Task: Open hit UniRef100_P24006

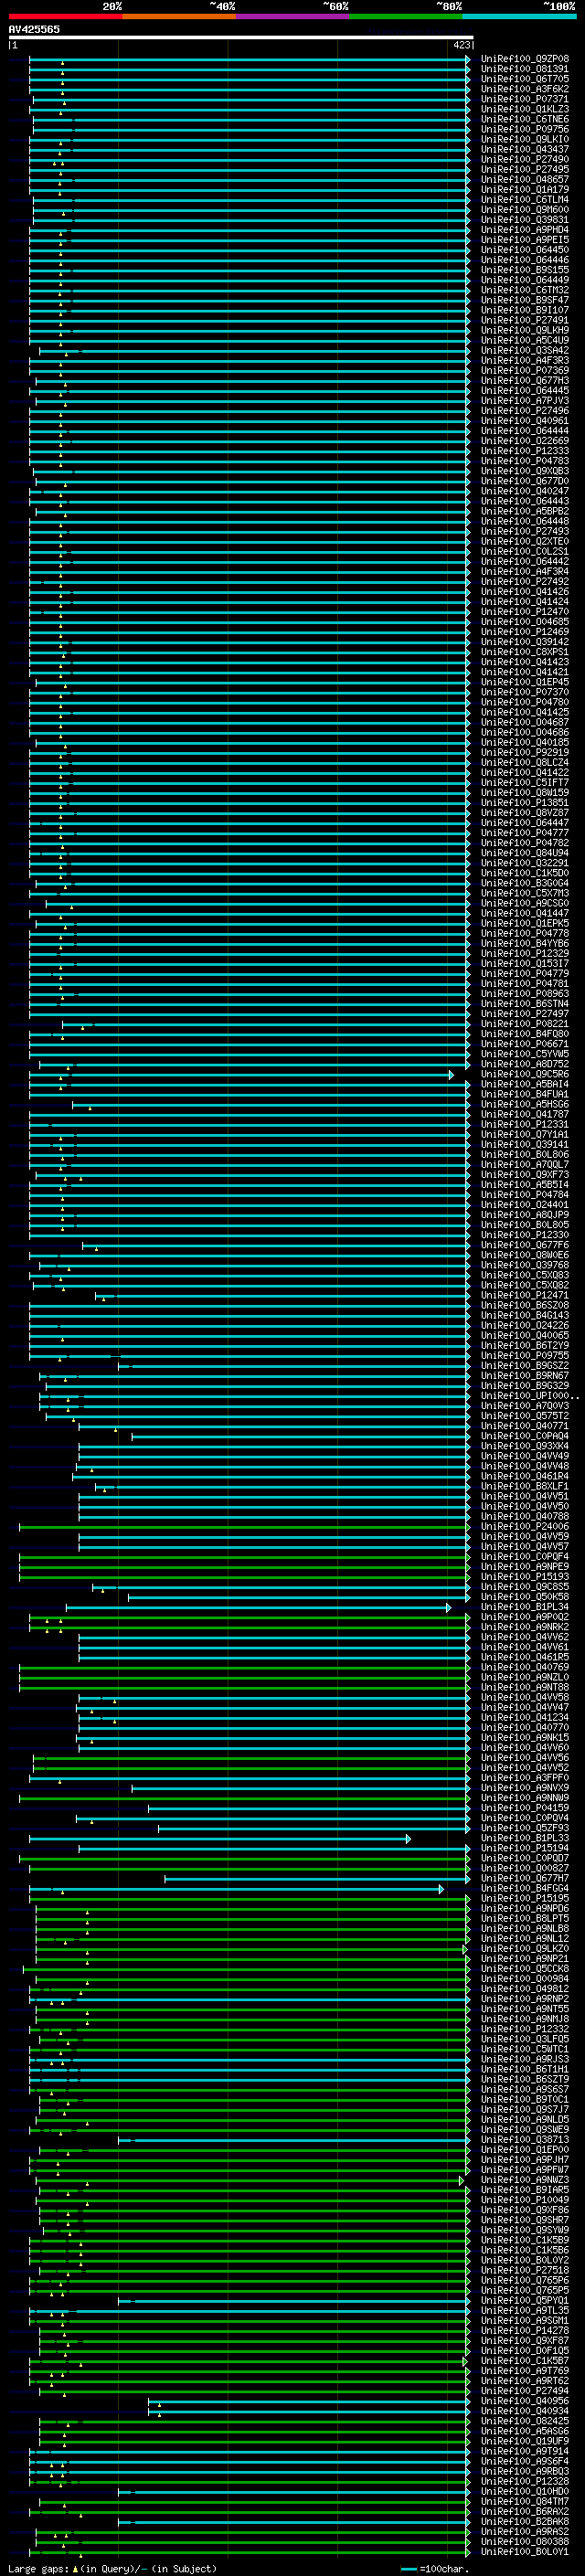Action: (x=524, y=1526)
